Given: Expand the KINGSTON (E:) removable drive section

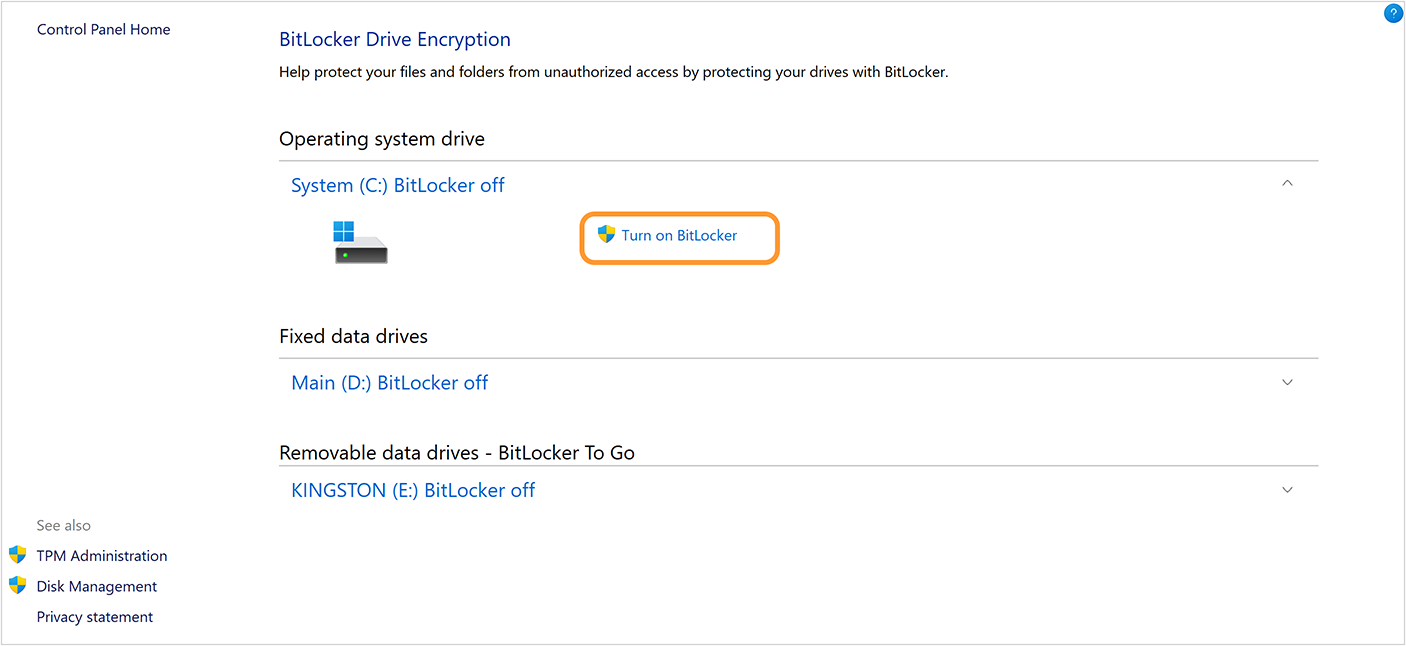Looking at the screenshot, I should pos(1287,489).
